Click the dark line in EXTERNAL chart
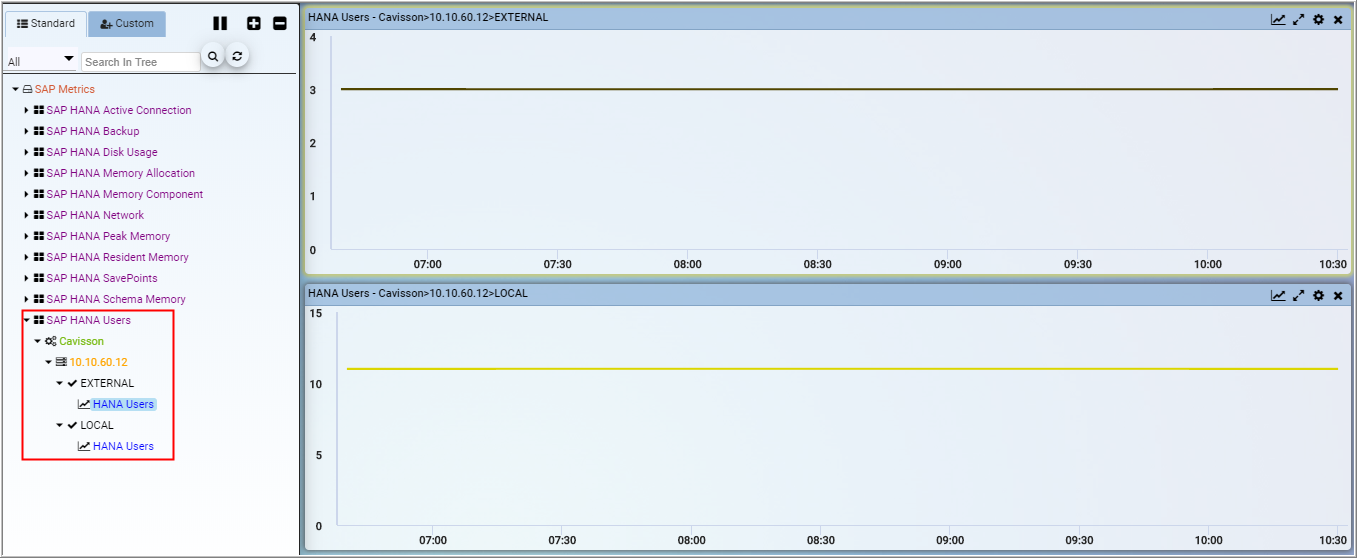 [x=839, y=89]
